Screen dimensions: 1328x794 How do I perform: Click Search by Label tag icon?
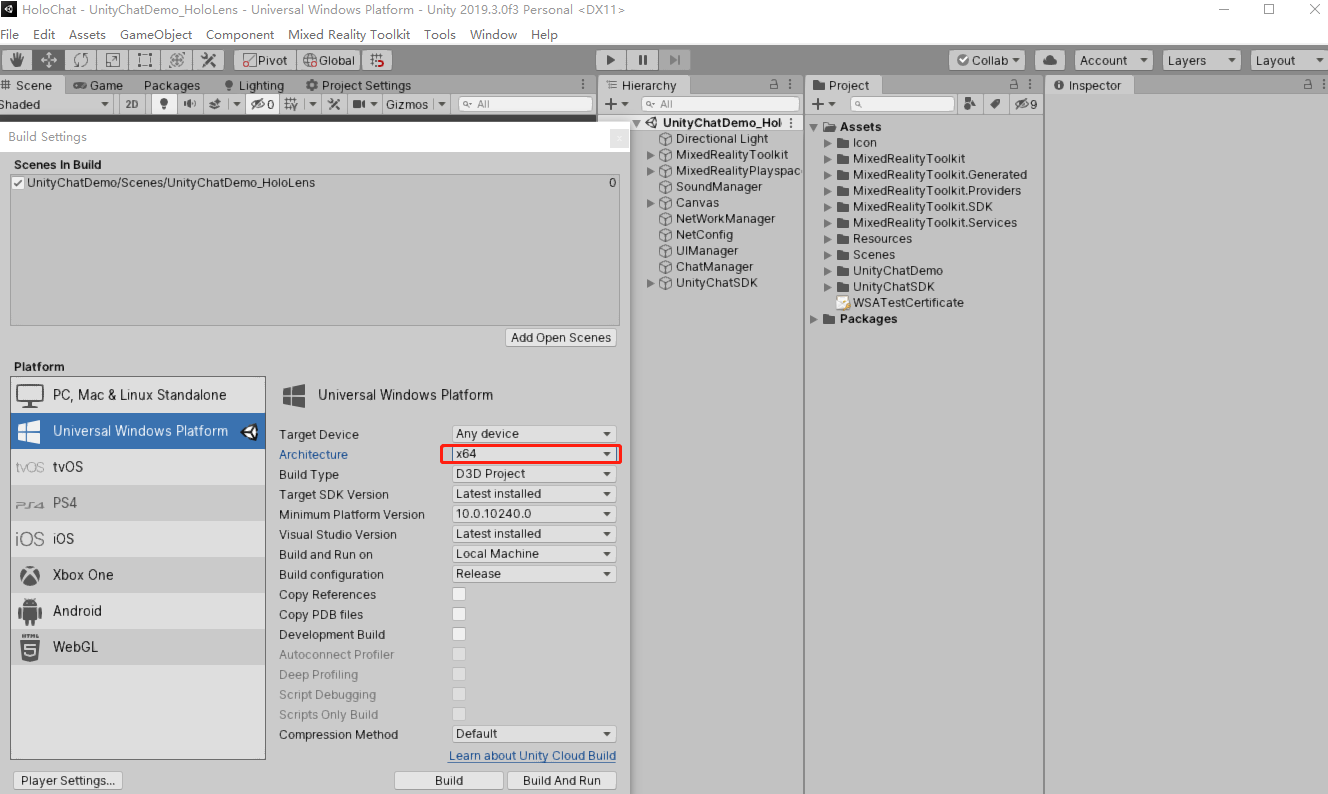coord(995,104)
